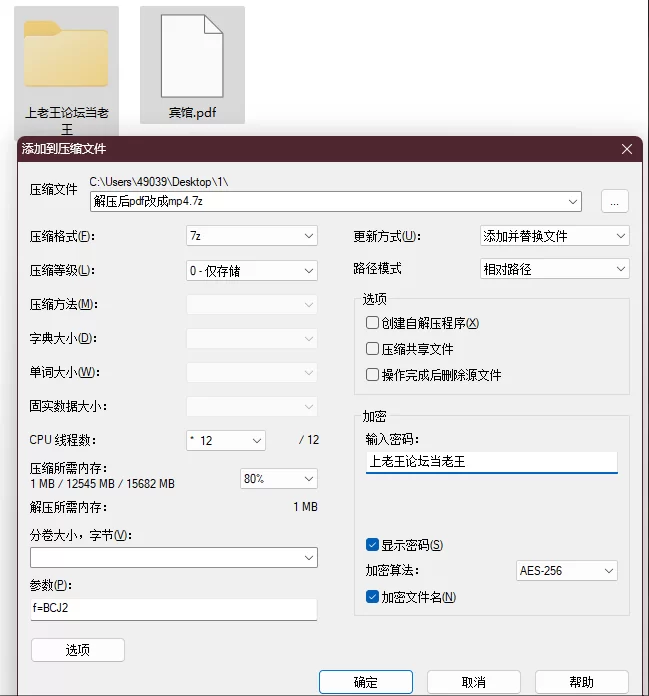The image size is (649, 696).
Task: Click the 字典大小(D) label
Action: (63, 339)
